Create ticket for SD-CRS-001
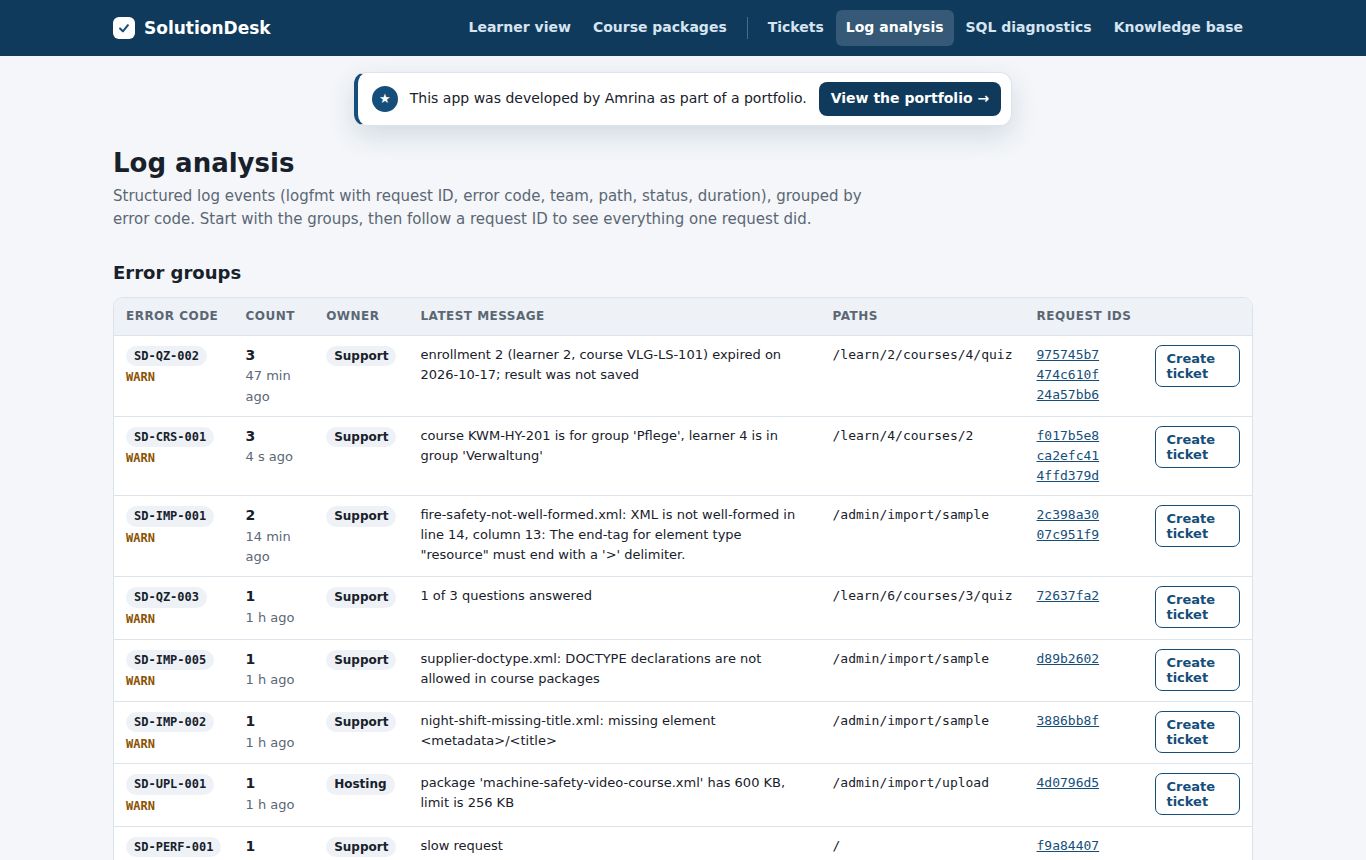 click(1197, 447)
